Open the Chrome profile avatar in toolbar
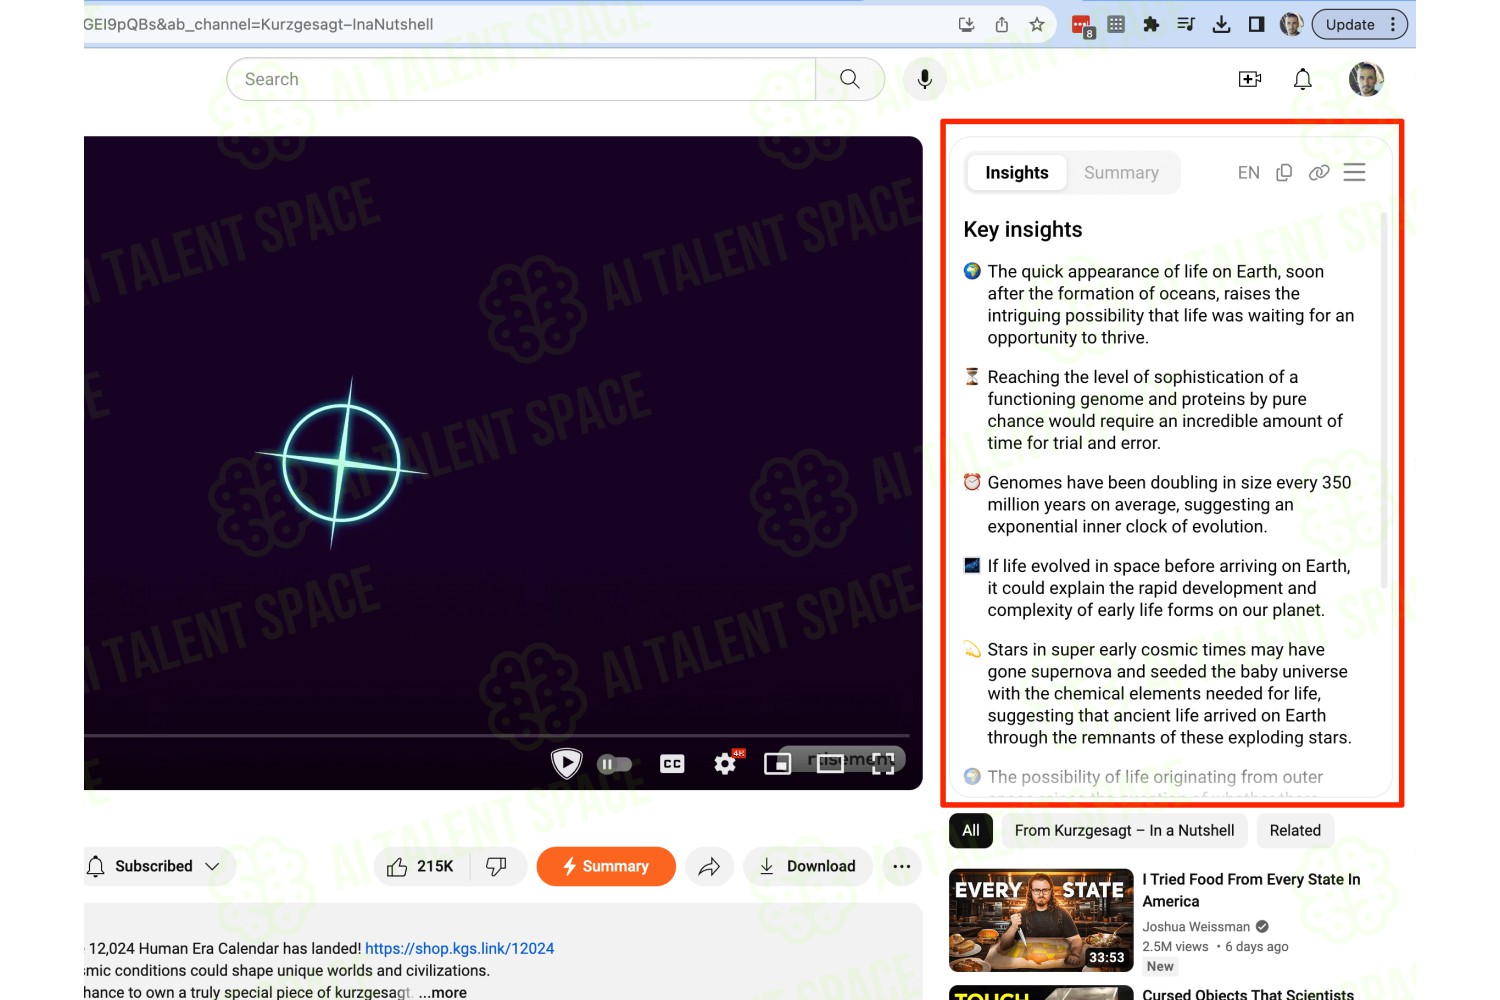This screenshot has width=1500, height=1000. point(1291,25)
